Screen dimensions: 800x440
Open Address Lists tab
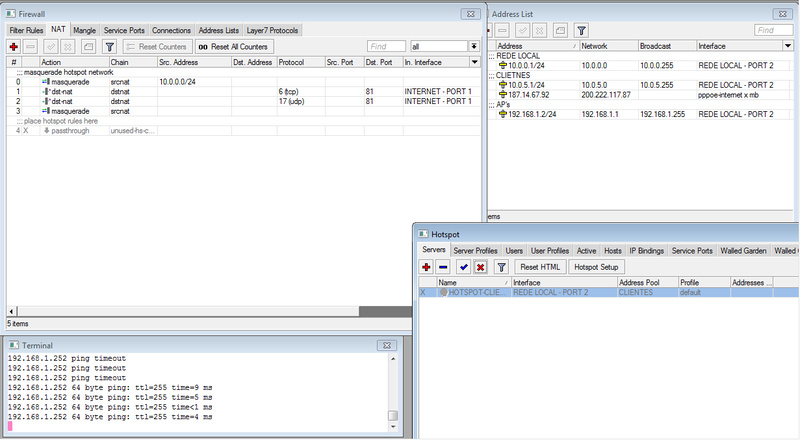(x=218, y=30)
